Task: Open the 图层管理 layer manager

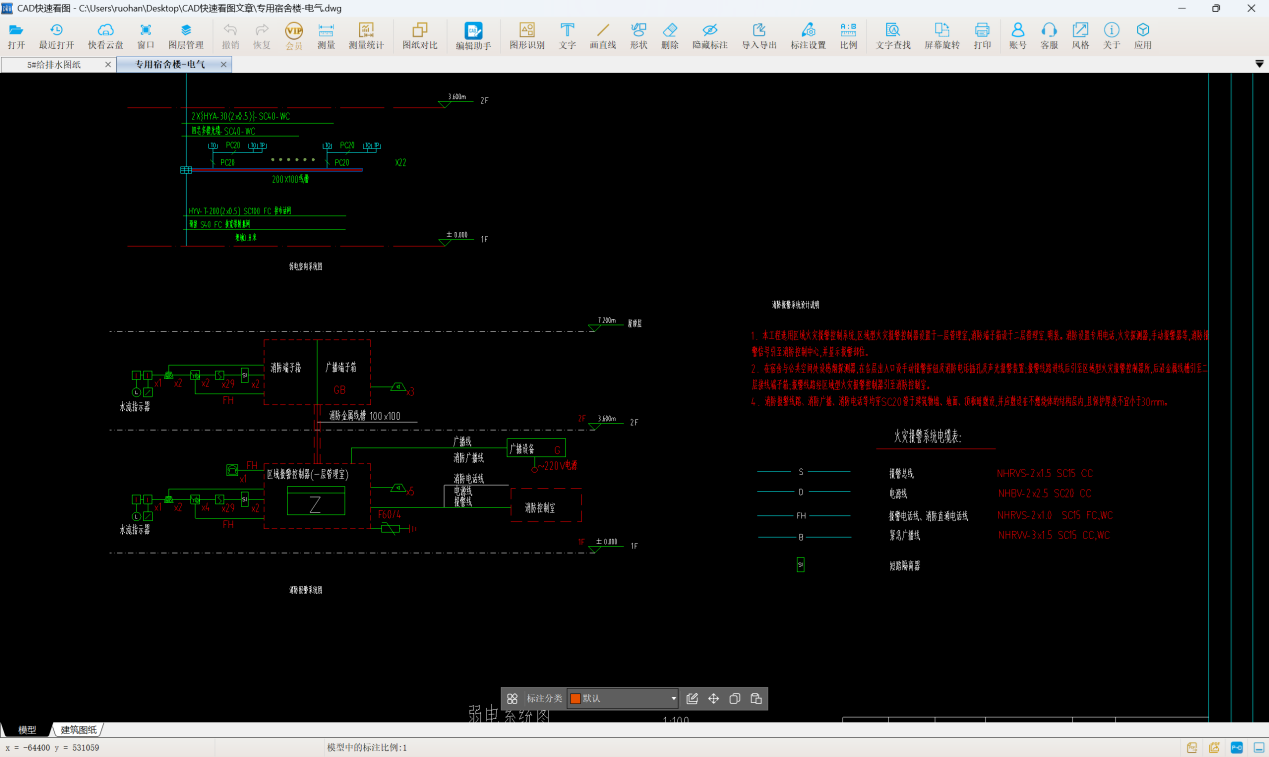Action: pos(185,36)
